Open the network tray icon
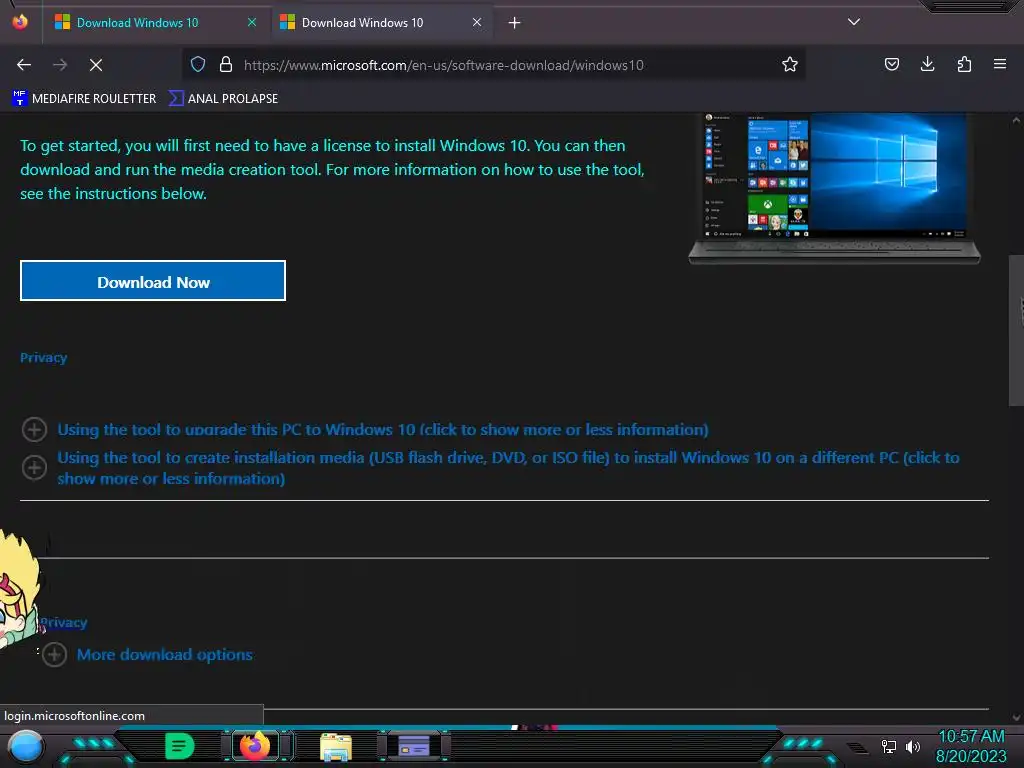Viewport: 1024px width, 768px height. coord(888,746)
